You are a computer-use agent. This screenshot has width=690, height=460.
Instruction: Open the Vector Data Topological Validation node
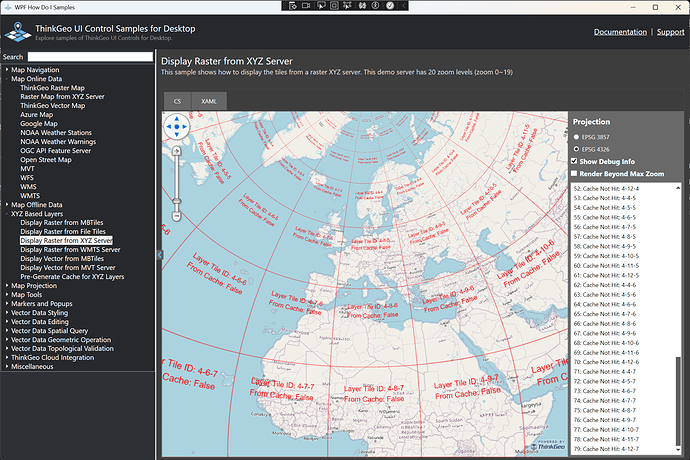[62, 349]
